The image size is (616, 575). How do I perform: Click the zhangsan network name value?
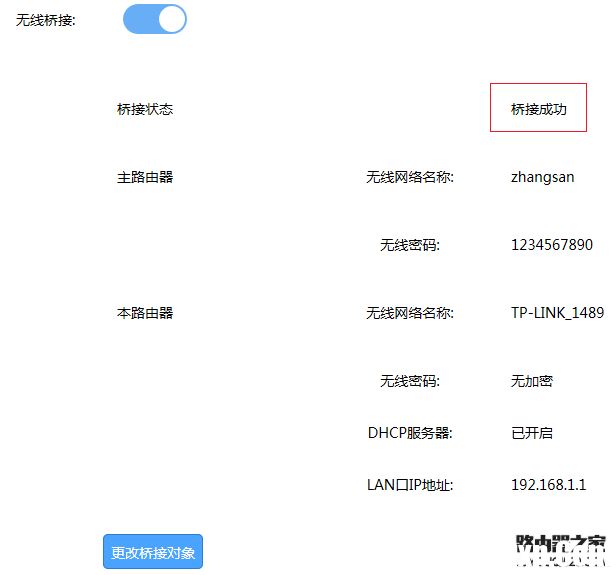coord(542,177)
